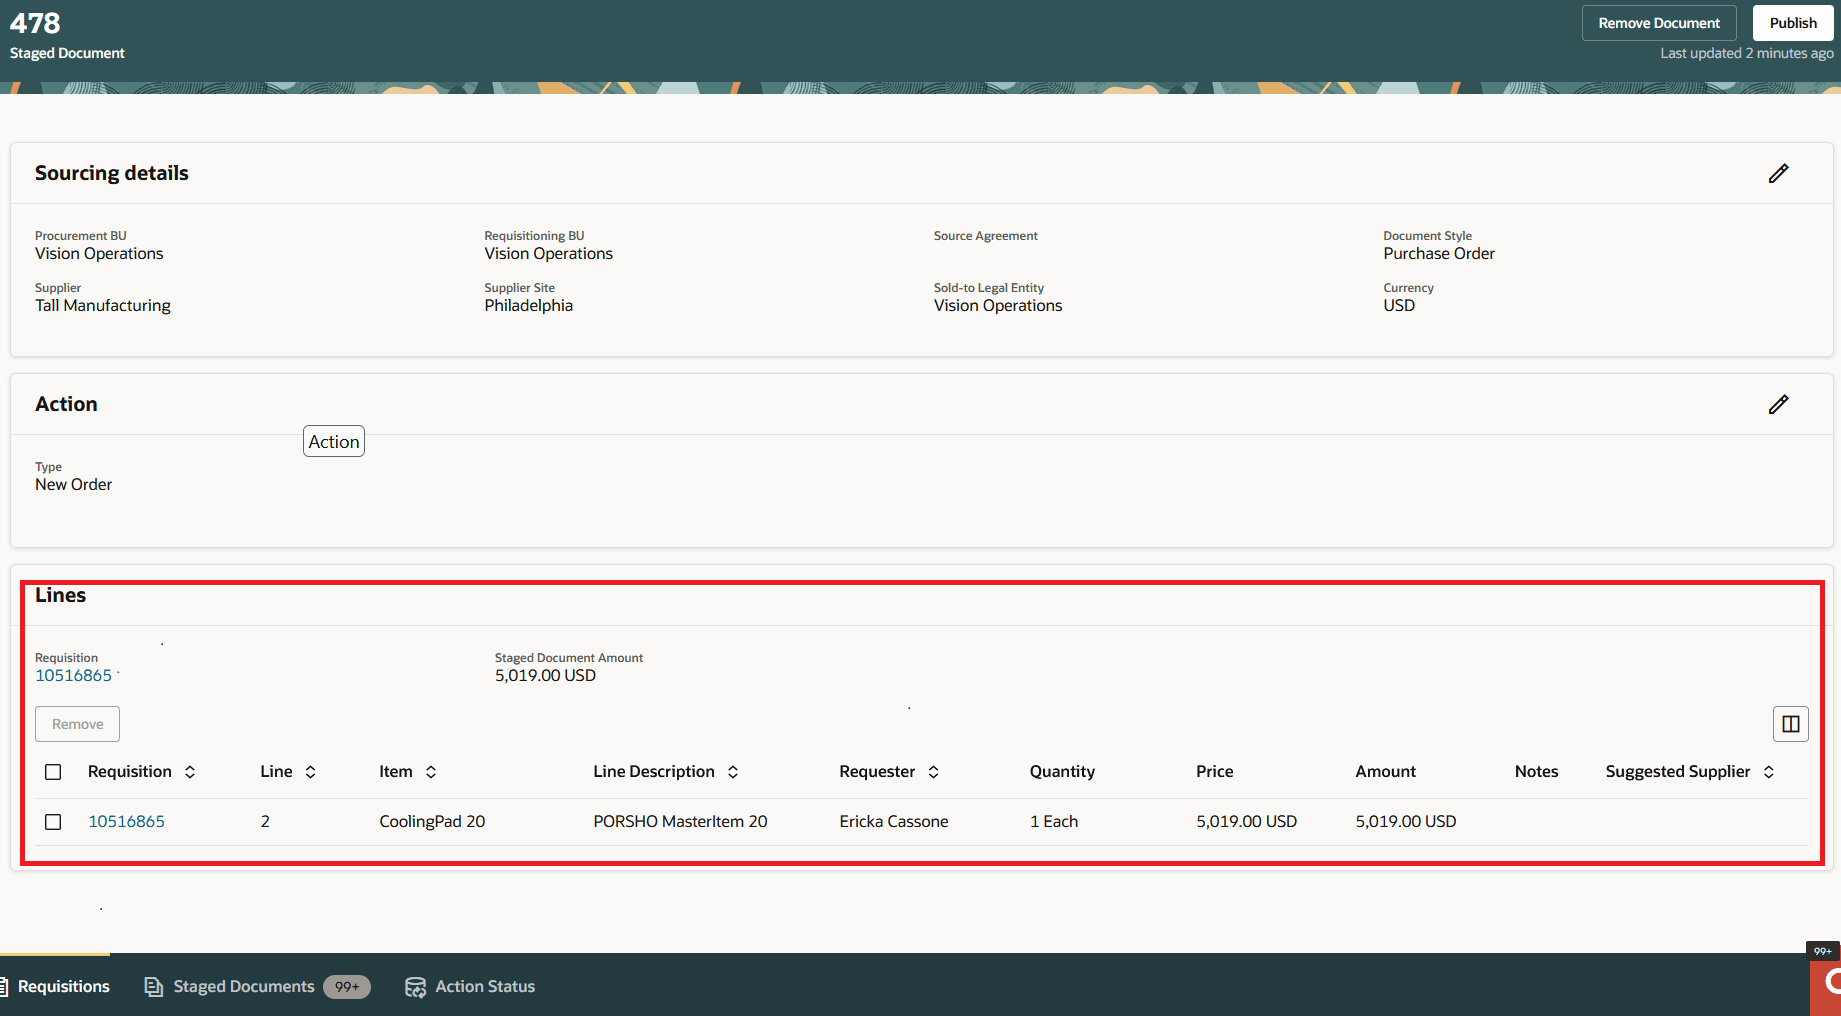Switch to the Requisitions tab
This screenshot has height=1016, width=1841.
pos(55,987)
